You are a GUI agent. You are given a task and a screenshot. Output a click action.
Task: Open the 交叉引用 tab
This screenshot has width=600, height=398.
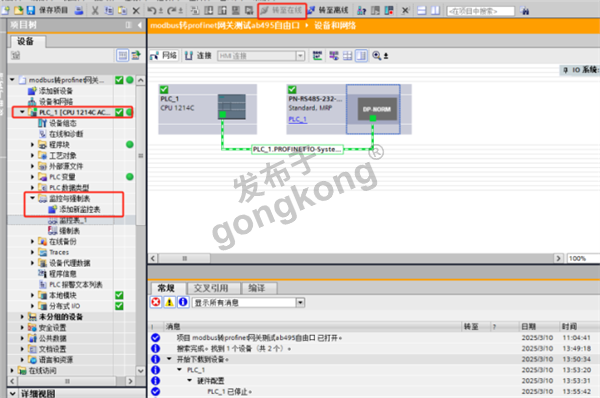coord(211,288)
